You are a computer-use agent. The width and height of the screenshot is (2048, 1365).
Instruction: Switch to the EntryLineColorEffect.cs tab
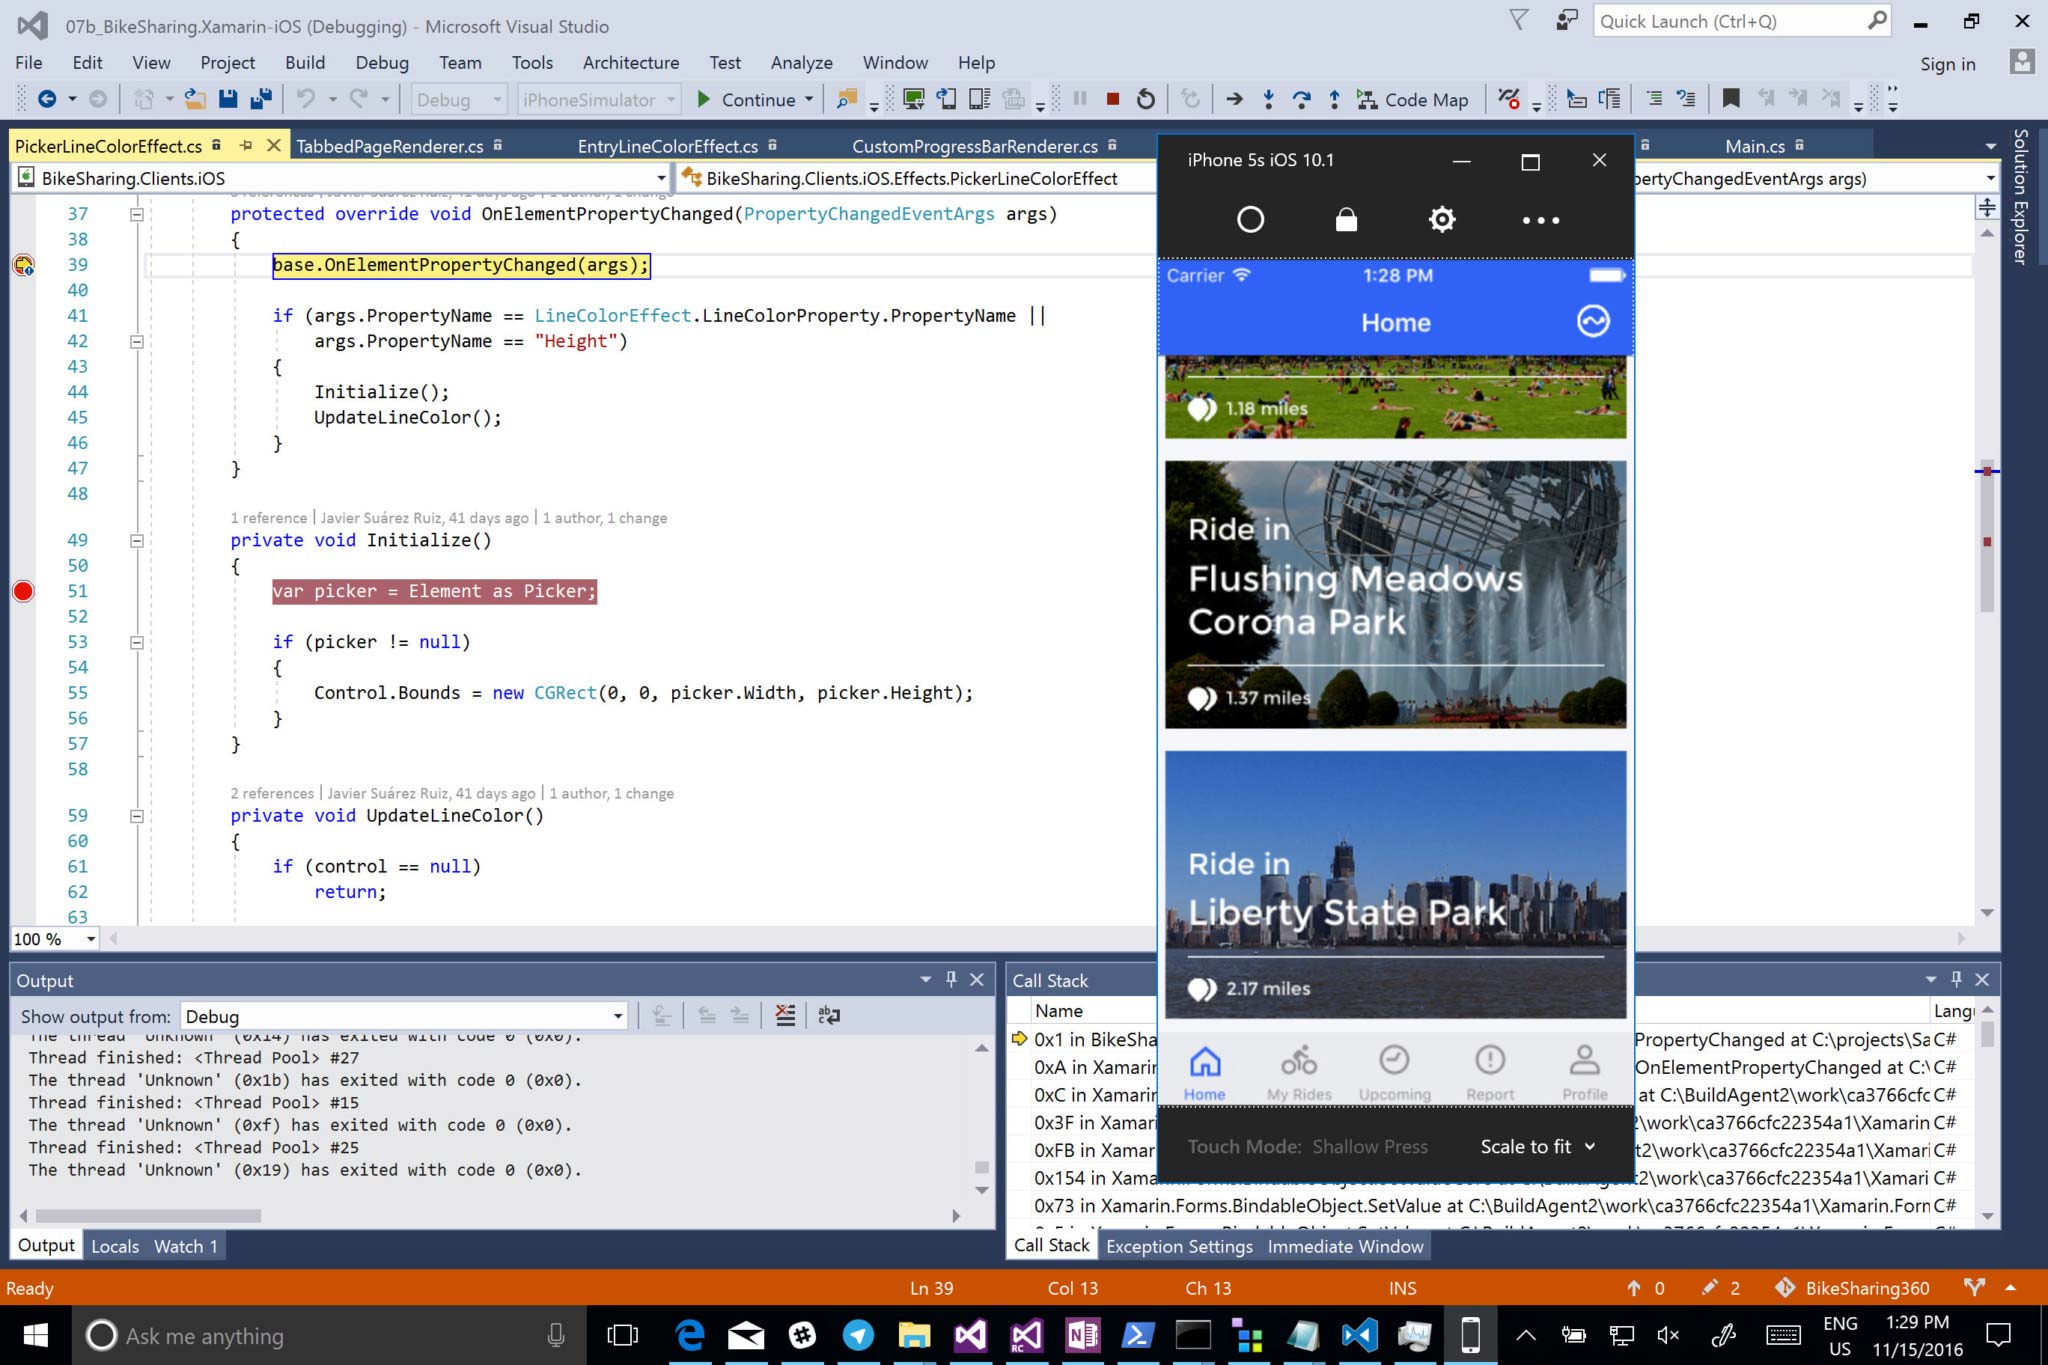pos(667,146)
